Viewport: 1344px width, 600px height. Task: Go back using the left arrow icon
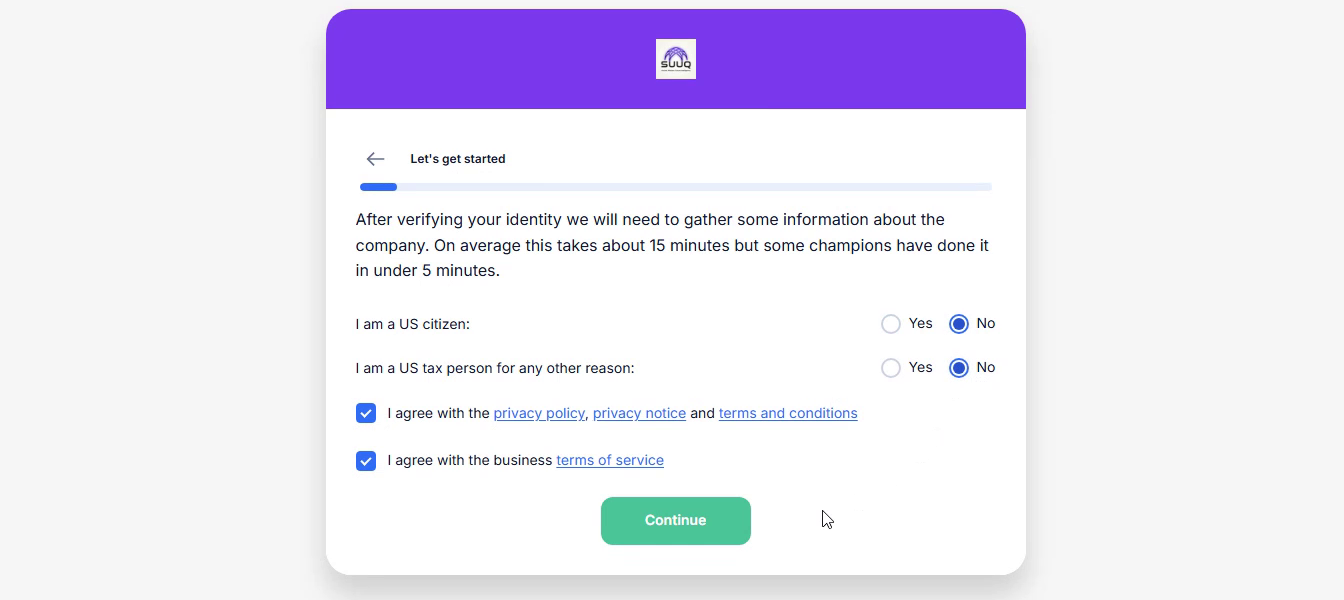375,159
